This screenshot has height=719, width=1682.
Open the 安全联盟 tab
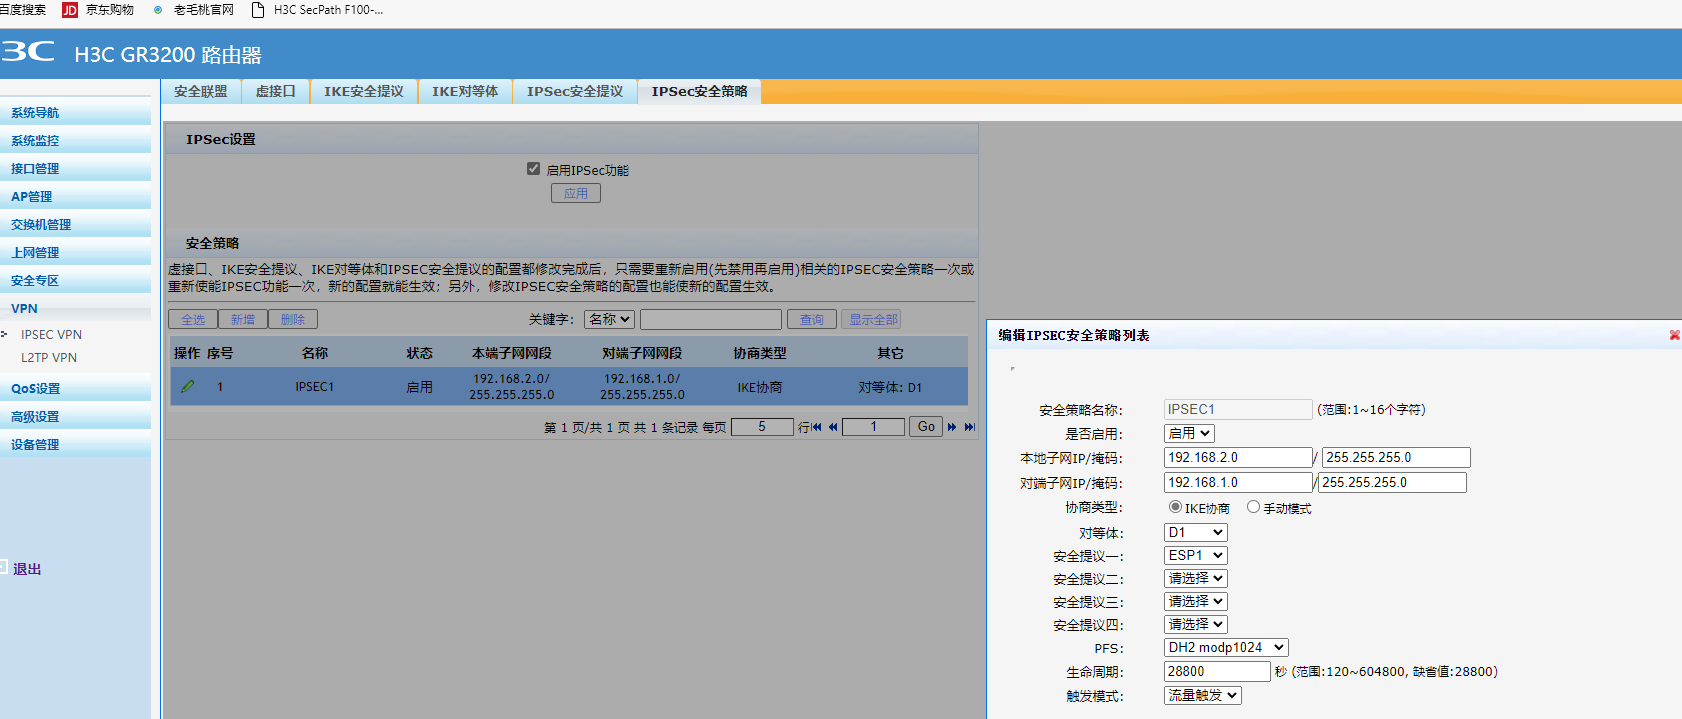point(201,91)
